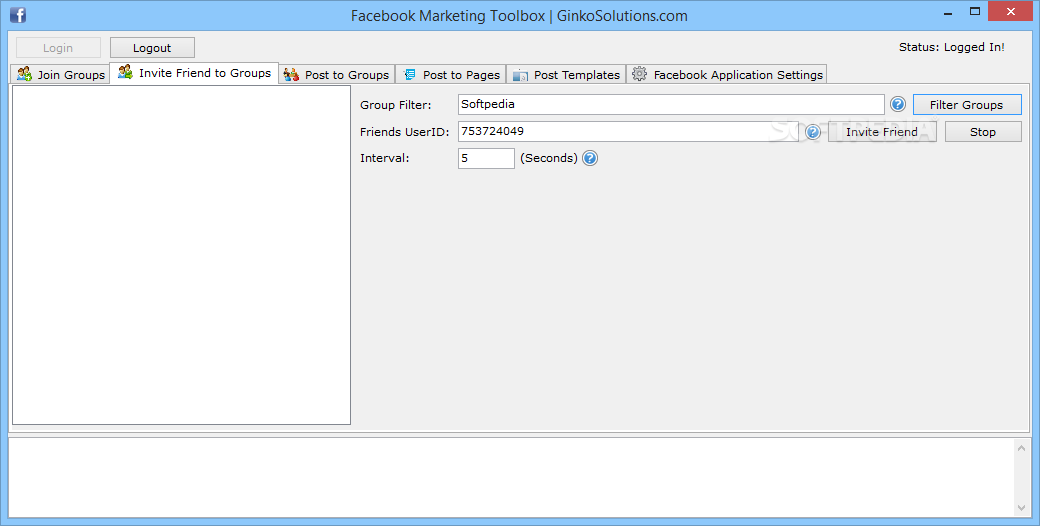The height and width of the screenshot is (526, 1040).
Task: Click the "Group Filter:" label
Action: [x=395, y=105]
